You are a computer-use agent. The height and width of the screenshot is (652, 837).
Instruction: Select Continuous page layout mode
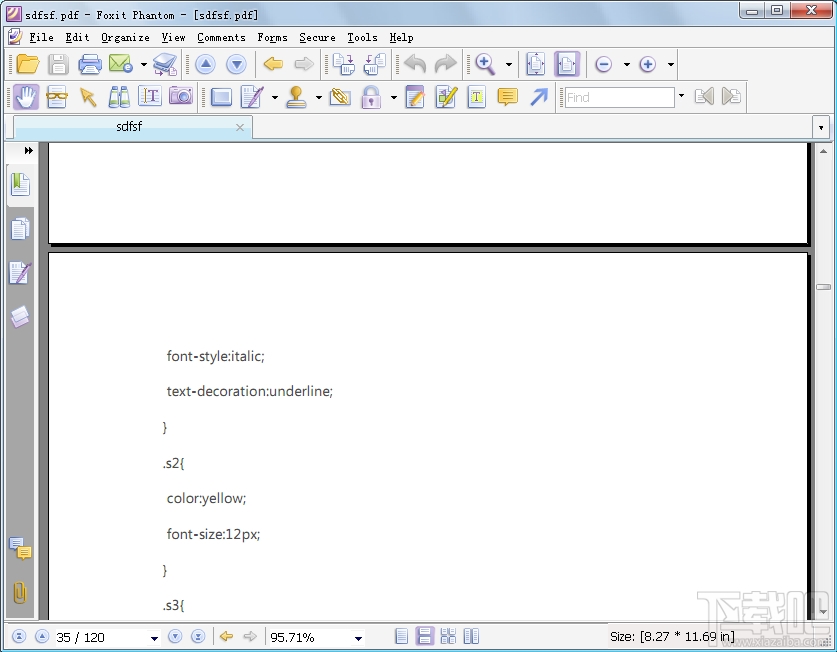425,637
